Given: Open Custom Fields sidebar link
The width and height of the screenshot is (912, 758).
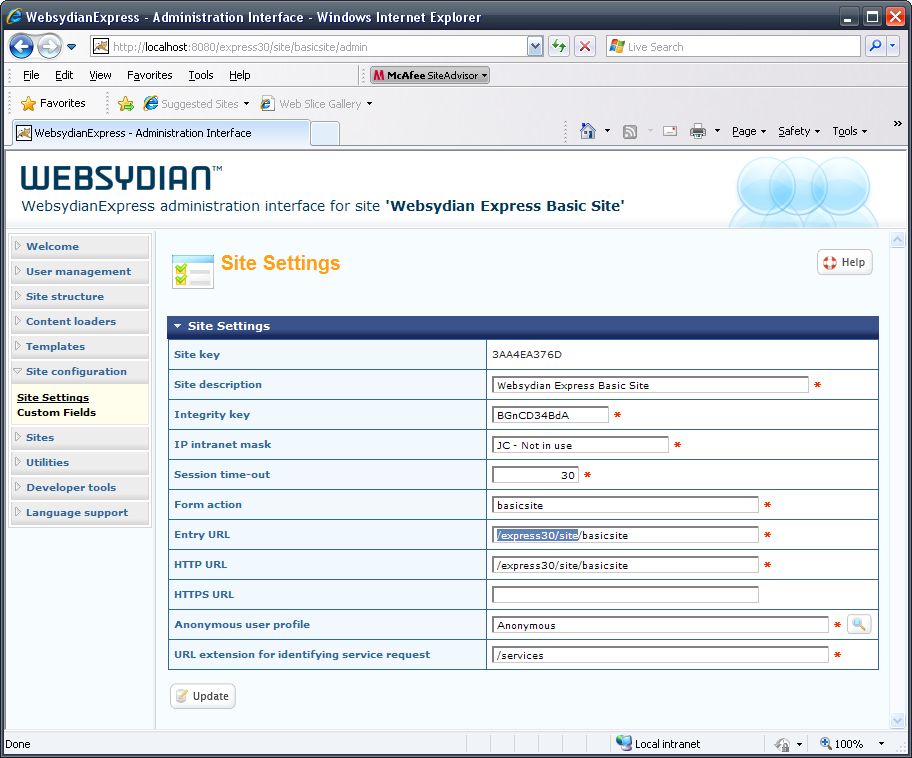Looking at the screenshot, I should (56, 412).
